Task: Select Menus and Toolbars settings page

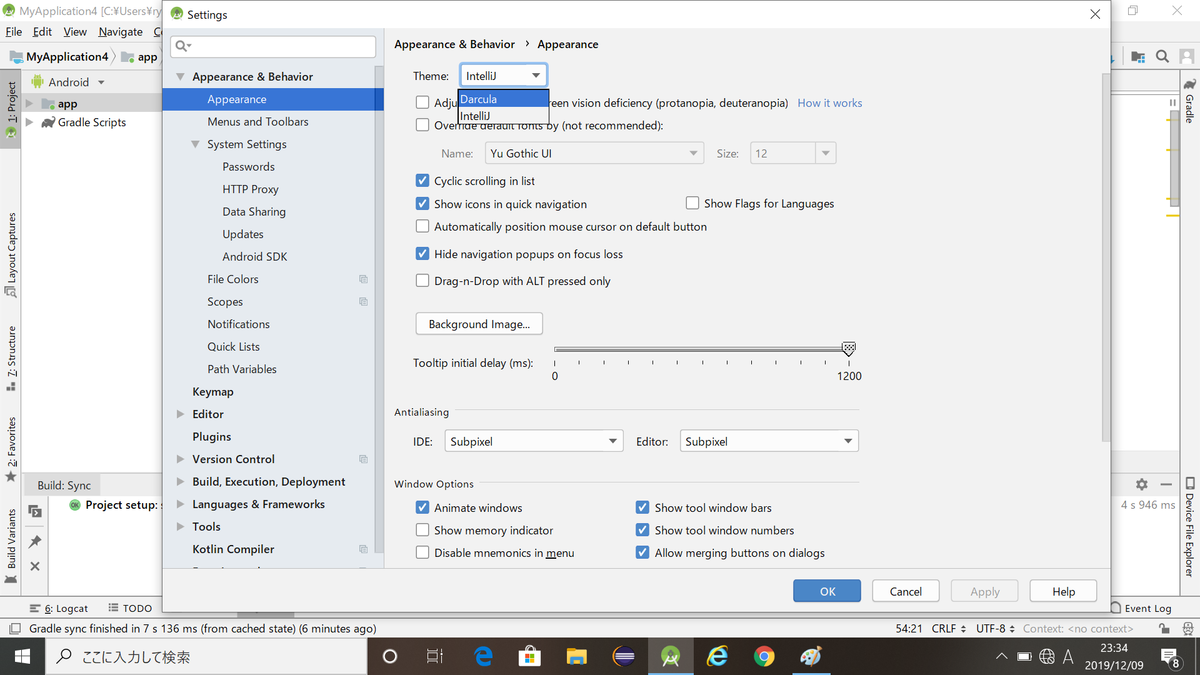Action: [x=258, y=122]
